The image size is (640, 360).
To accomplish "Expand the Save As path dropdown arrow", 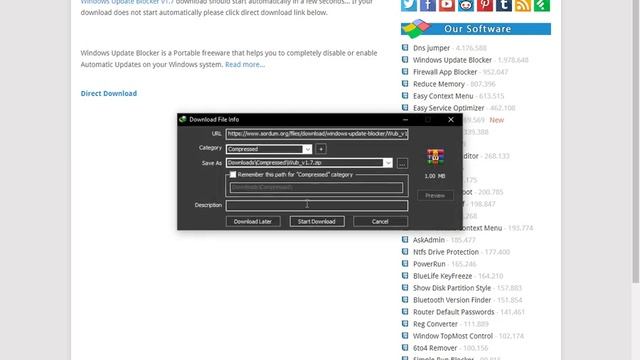I will point(388,163).
